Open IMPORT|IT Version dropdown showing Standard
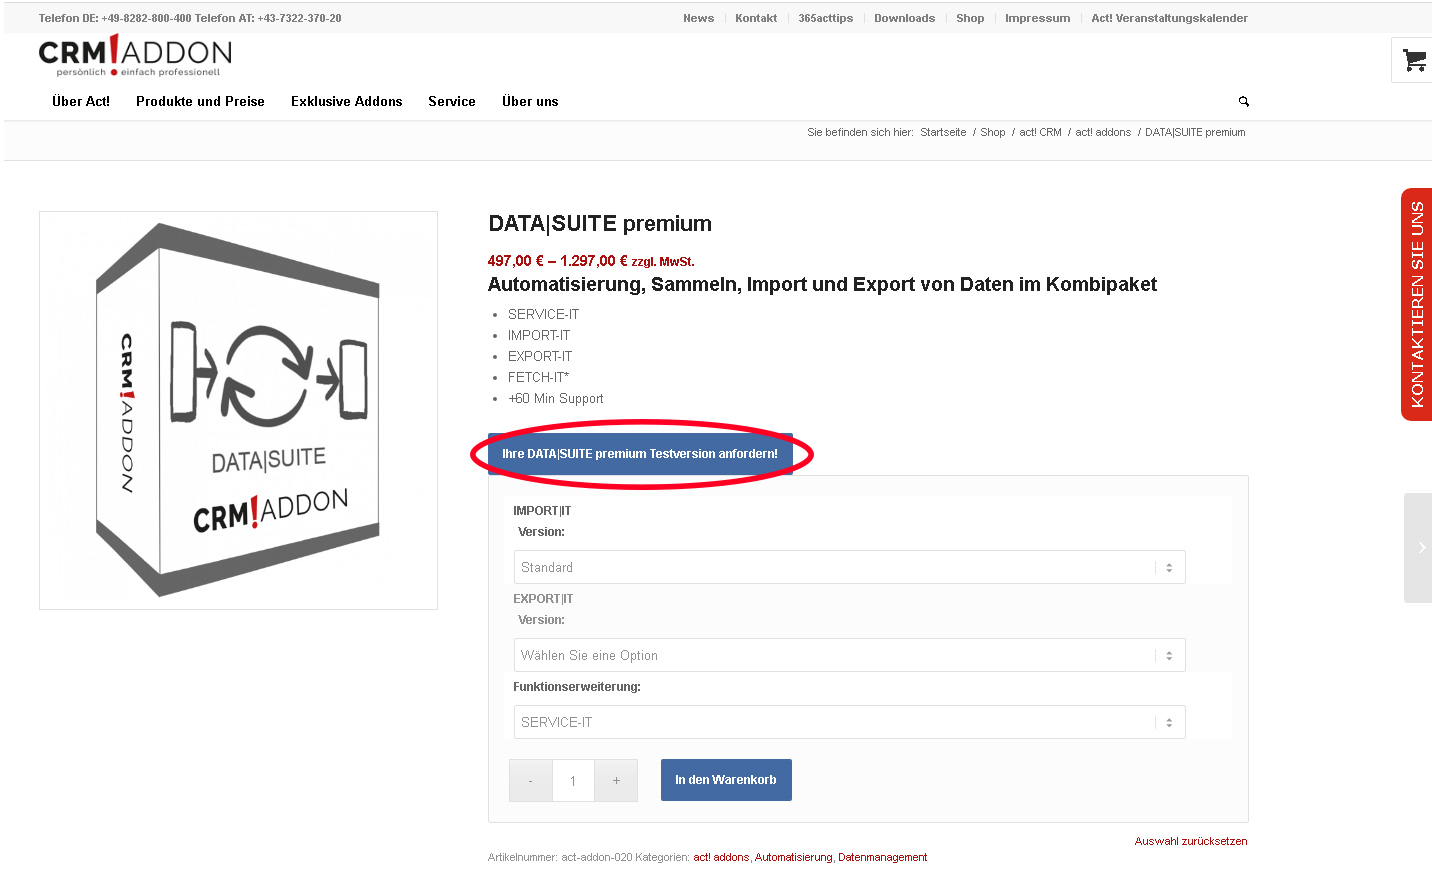1432x884 pixels. coord(849,567)
